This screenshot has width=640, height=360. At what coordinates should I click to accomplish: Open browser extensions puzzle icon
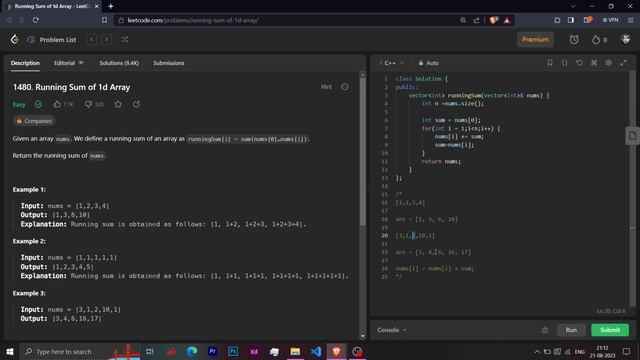point(557,20)
